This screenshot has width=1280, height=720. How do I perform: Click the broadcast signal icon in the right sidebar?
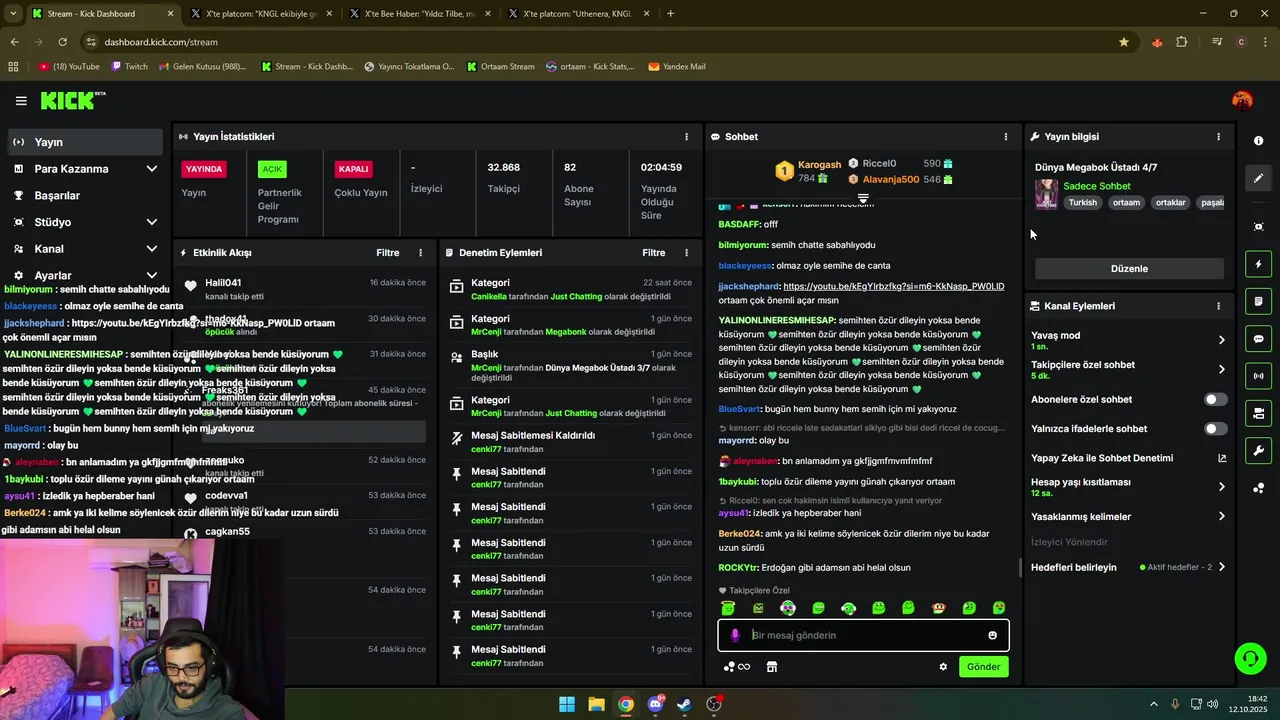pos(1259,376)
